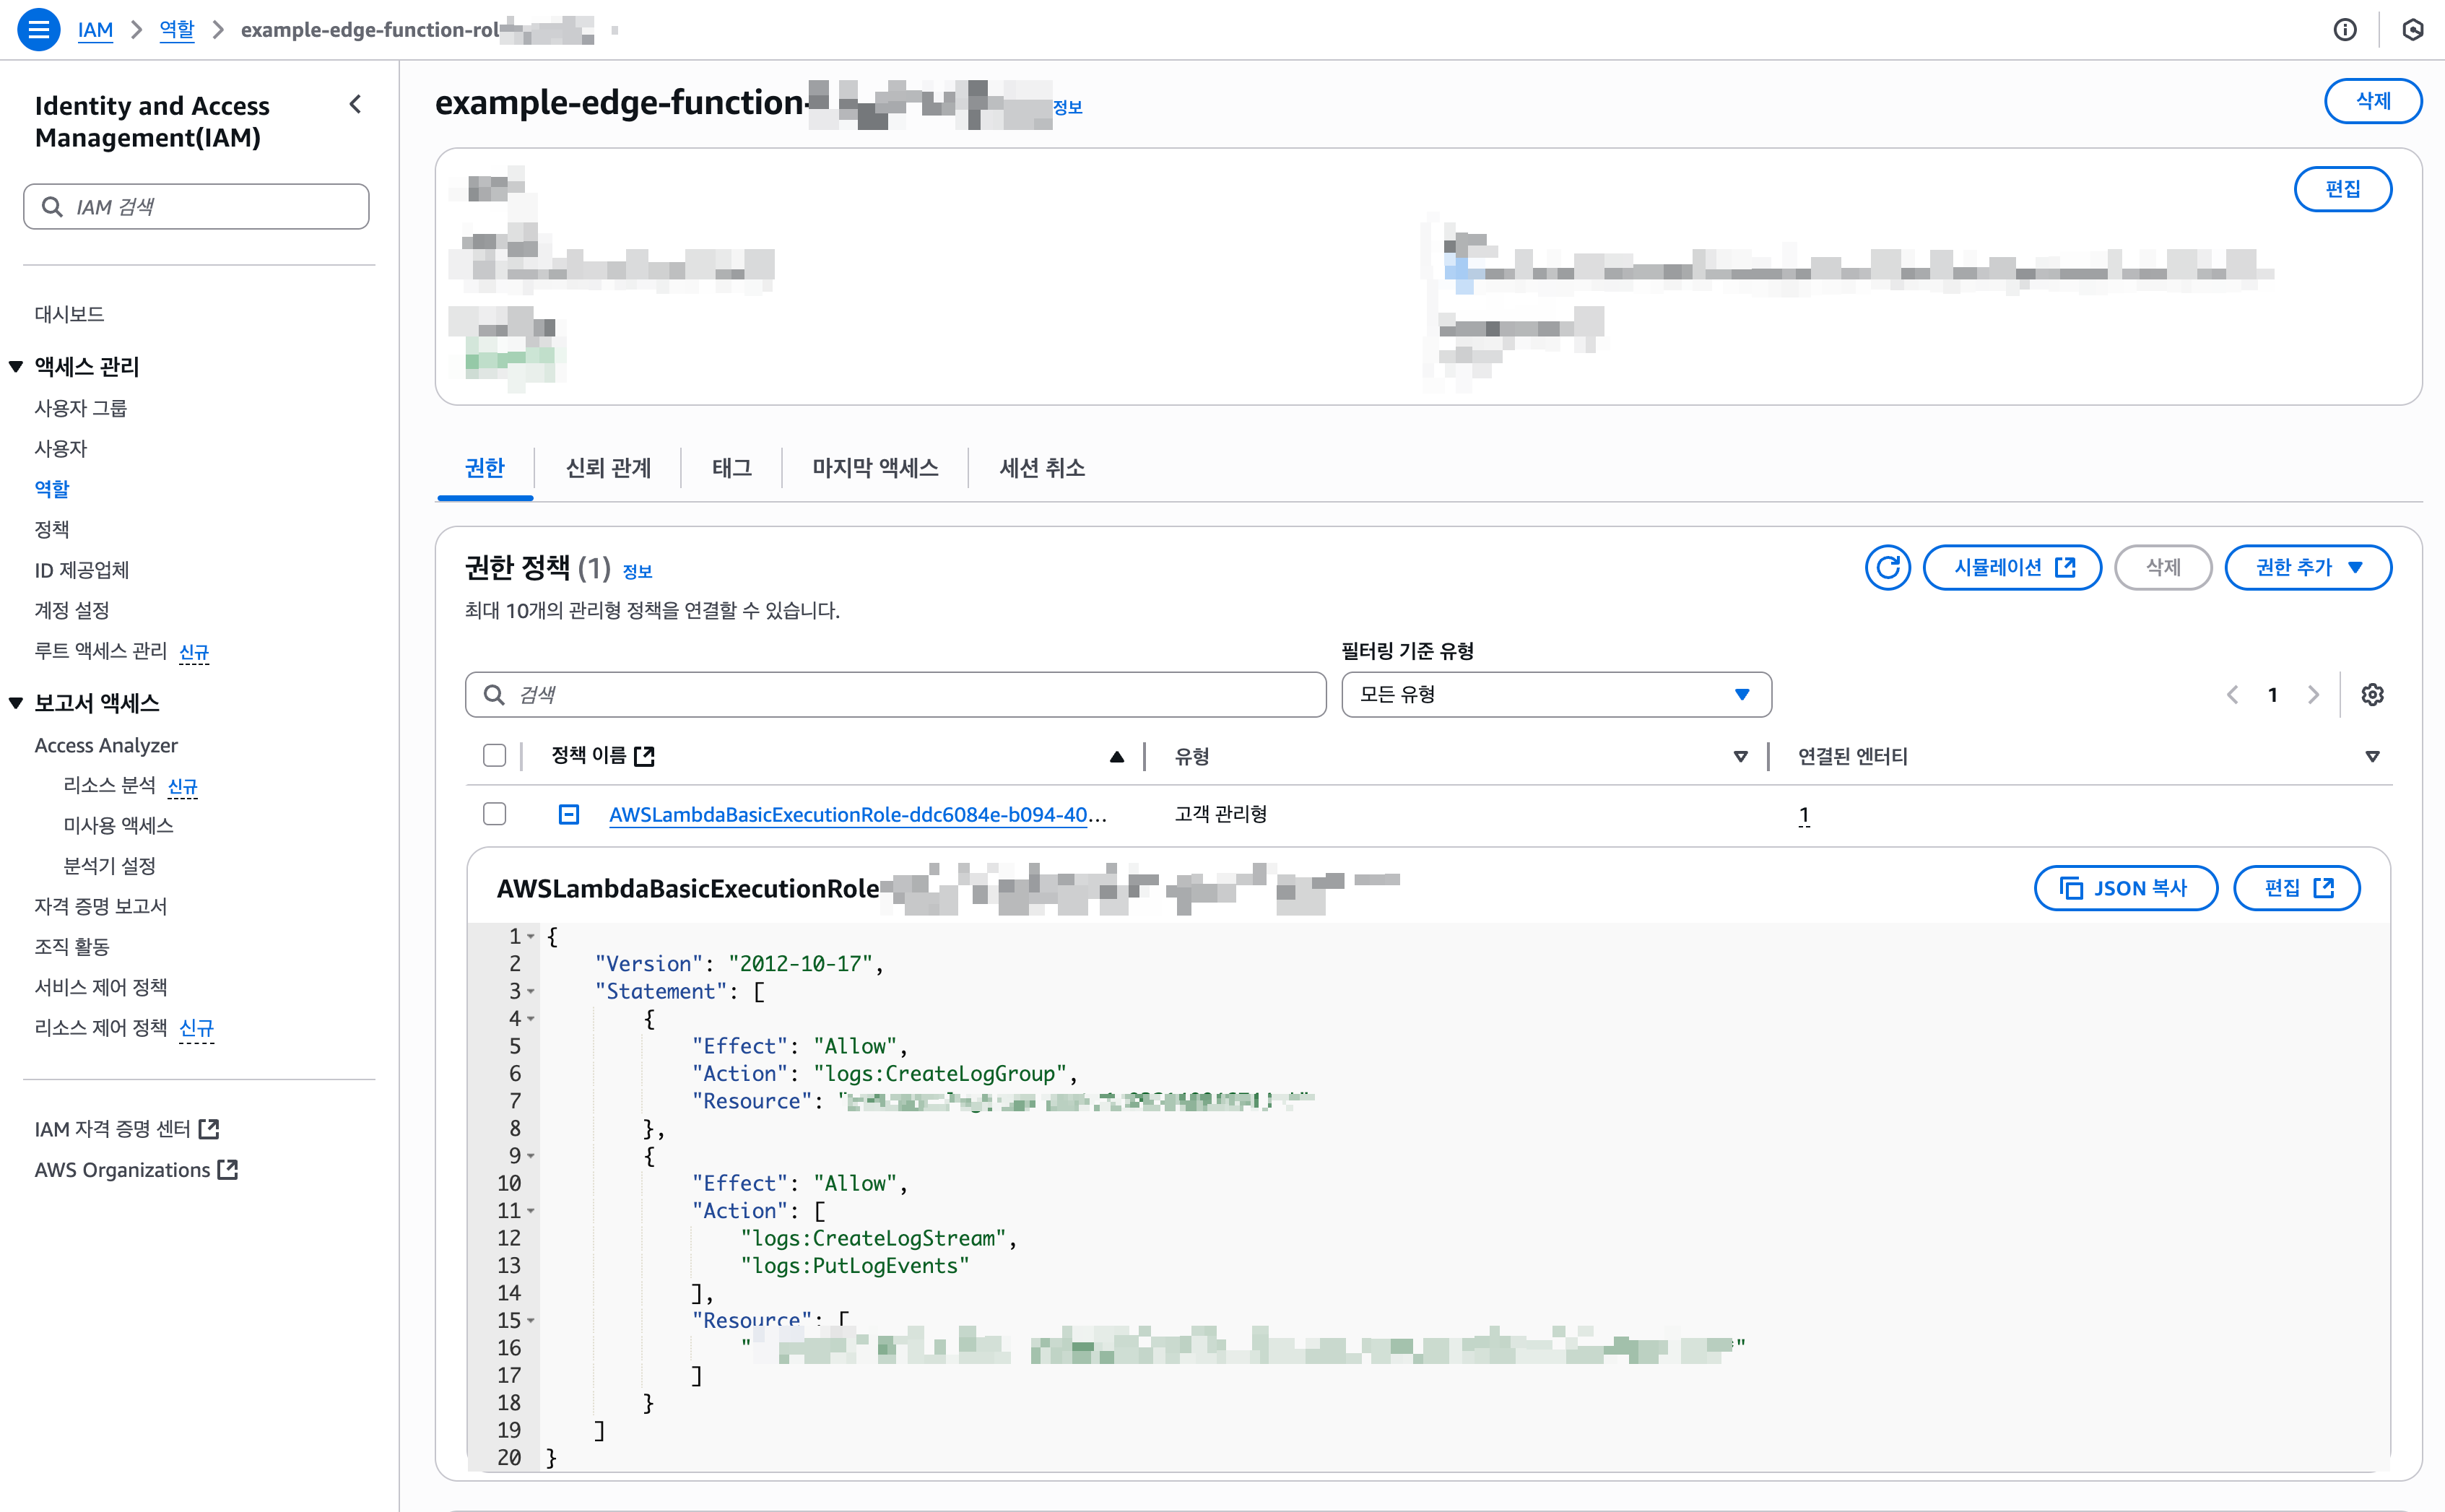Check the AWSLambdaBasicExecutionRole row checkbox
The height and width of the screenshot is (1512, 2445).
(x=494, y=815)
